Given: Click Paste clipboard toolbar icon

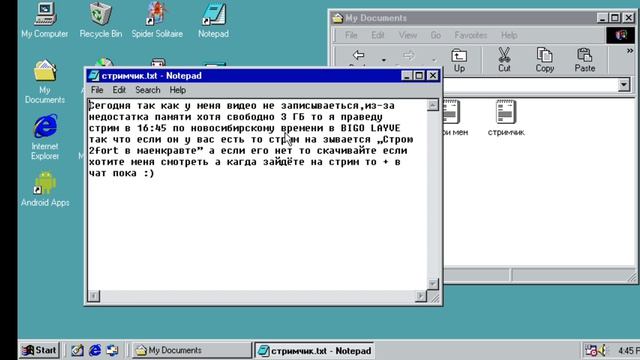Looking at the screenshot, I should point(584,60).
